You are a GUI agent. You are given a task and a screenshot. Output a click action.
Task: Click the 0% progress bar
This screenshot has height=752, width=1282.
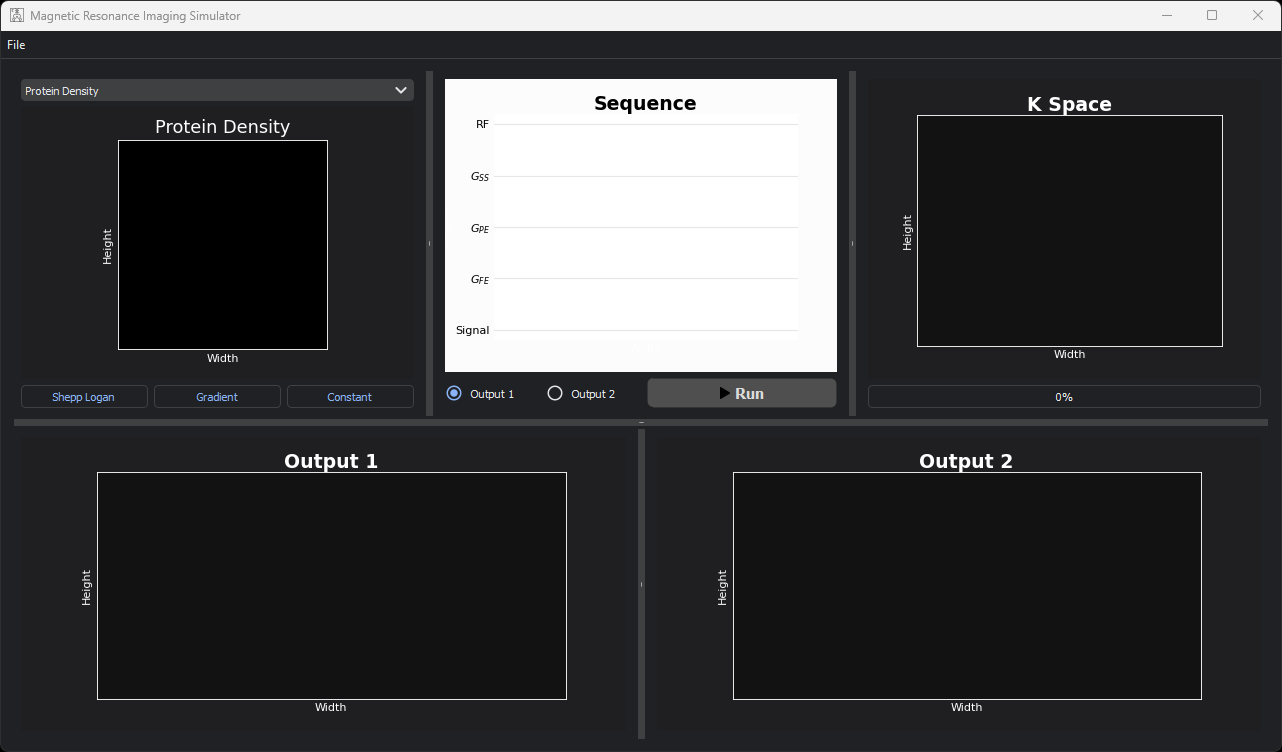1064,397
